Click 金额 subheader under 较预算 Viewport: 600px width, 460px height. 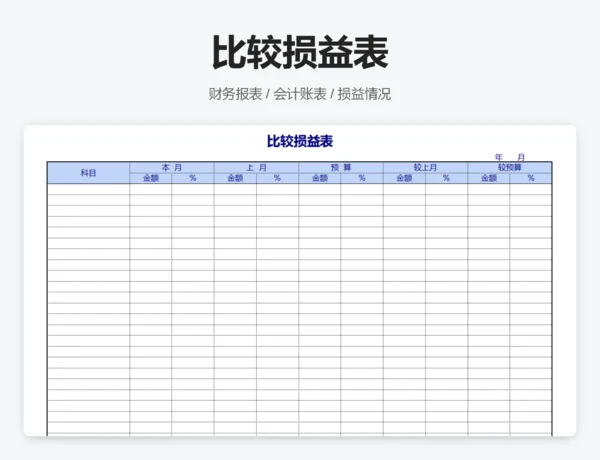coord(489,178)
